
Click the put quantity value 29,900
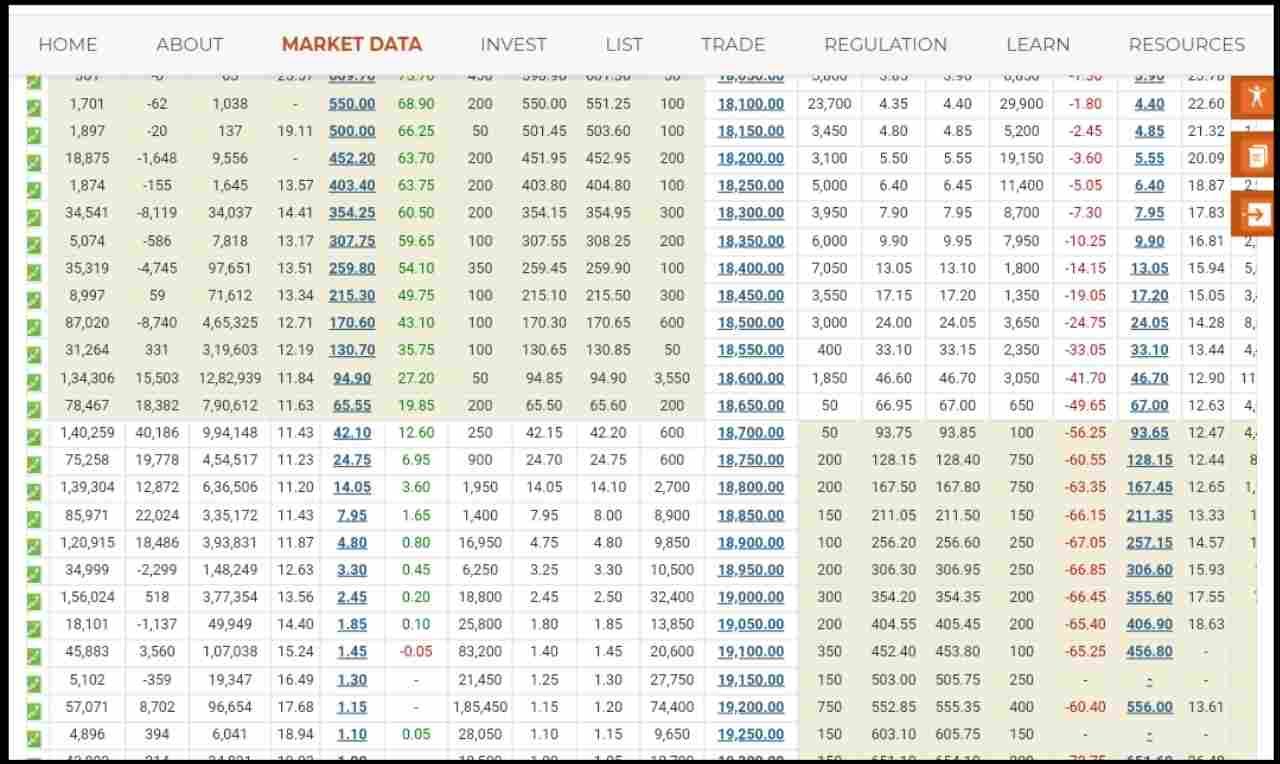(1021, 104)
